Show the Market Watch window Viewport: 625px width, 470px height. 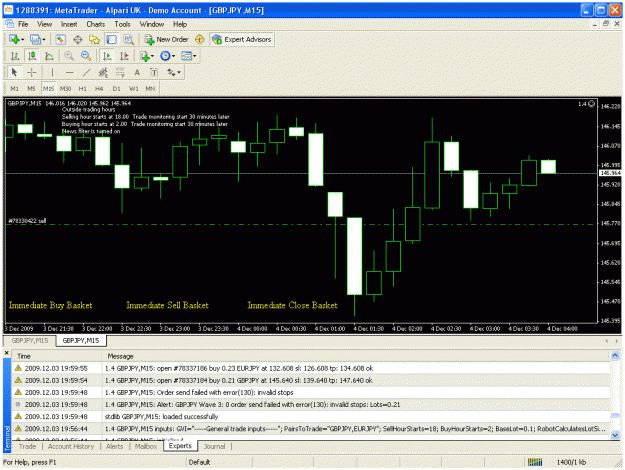61,39
